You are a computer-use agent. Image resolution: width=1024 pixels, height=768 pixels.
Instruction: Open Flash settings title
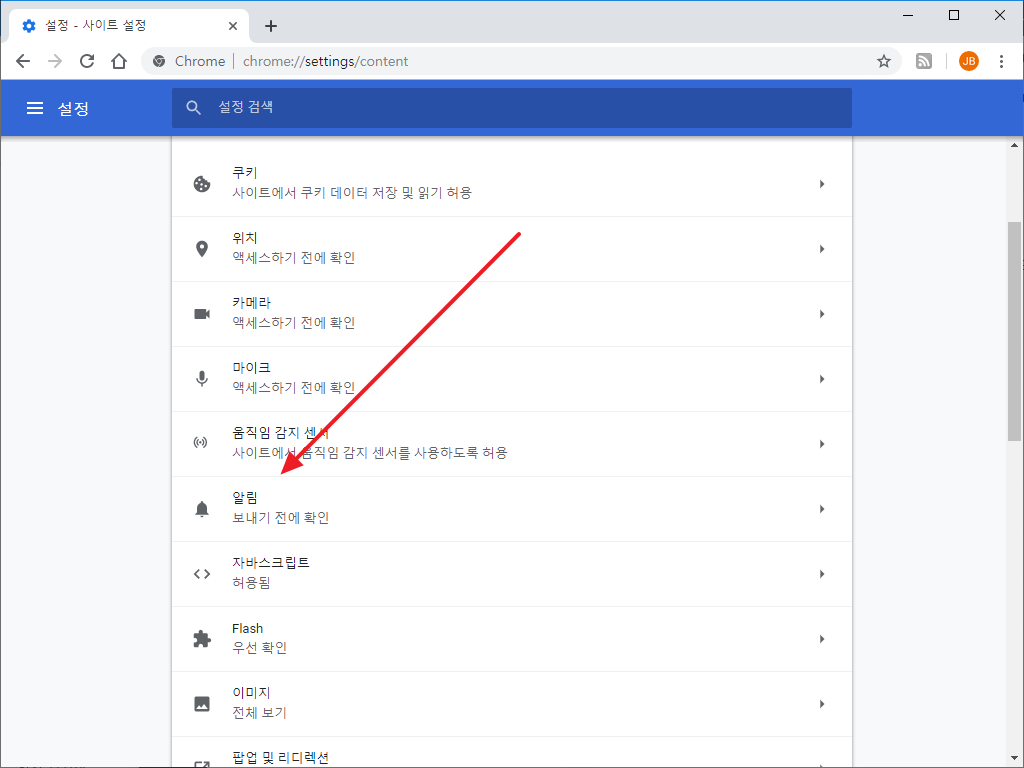click(248, 628)
